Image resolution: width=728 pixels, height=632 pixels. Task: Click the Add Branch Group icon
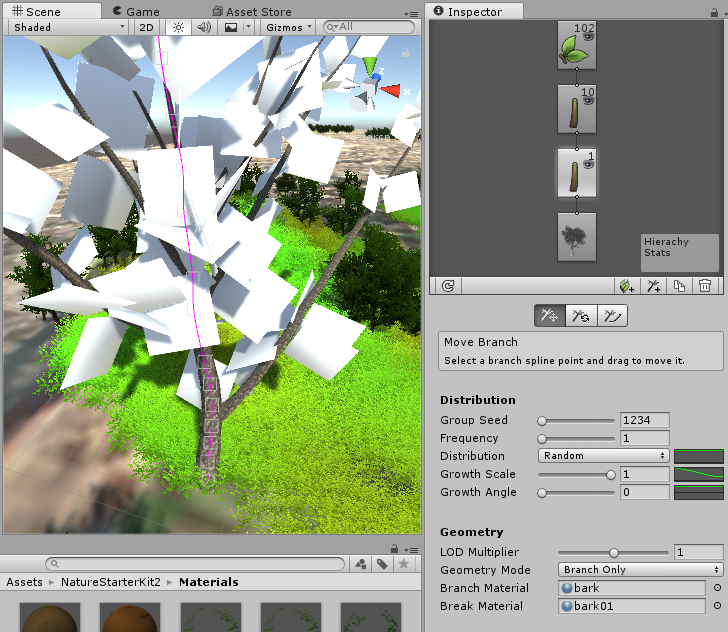(x=653, y=286)
